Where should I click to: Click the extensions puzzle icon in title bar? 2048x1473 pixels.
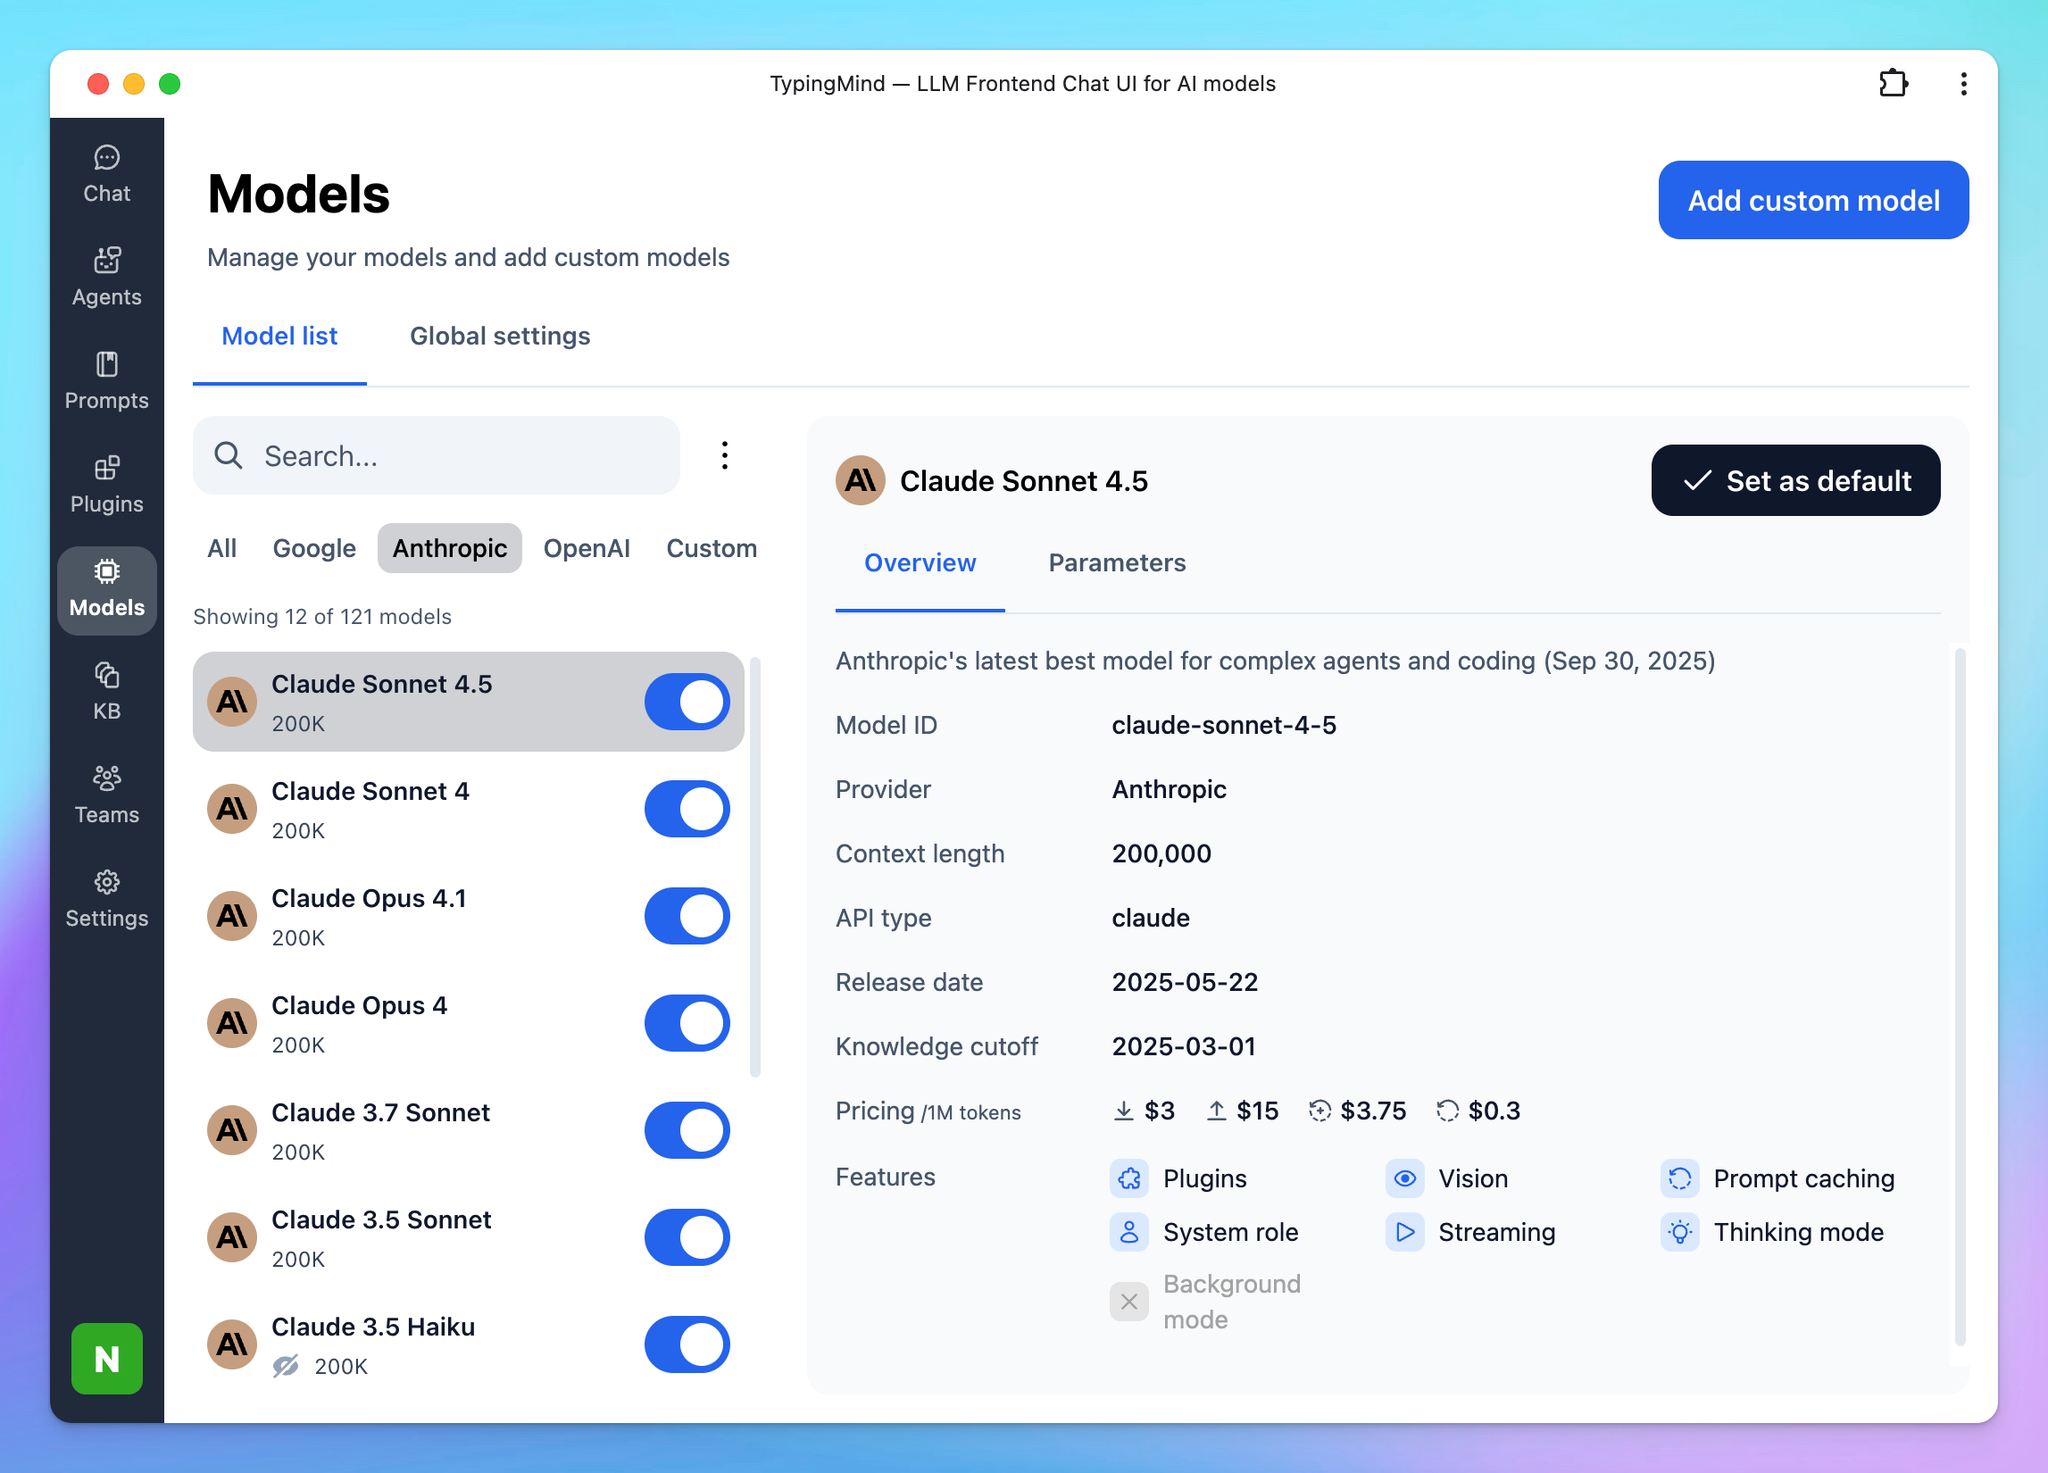click(x=1893, y=83)
